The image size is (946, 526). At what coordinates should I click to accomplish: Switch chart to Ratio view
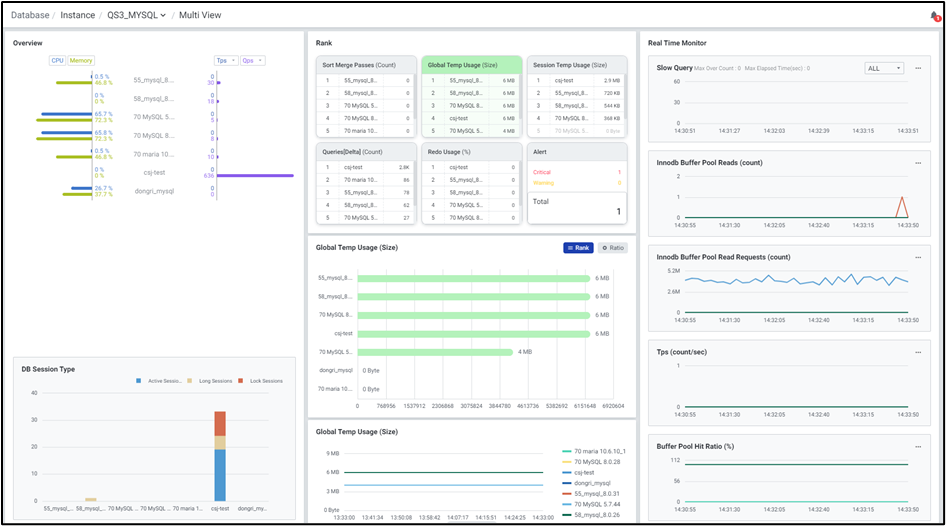[x=613, y=247]
